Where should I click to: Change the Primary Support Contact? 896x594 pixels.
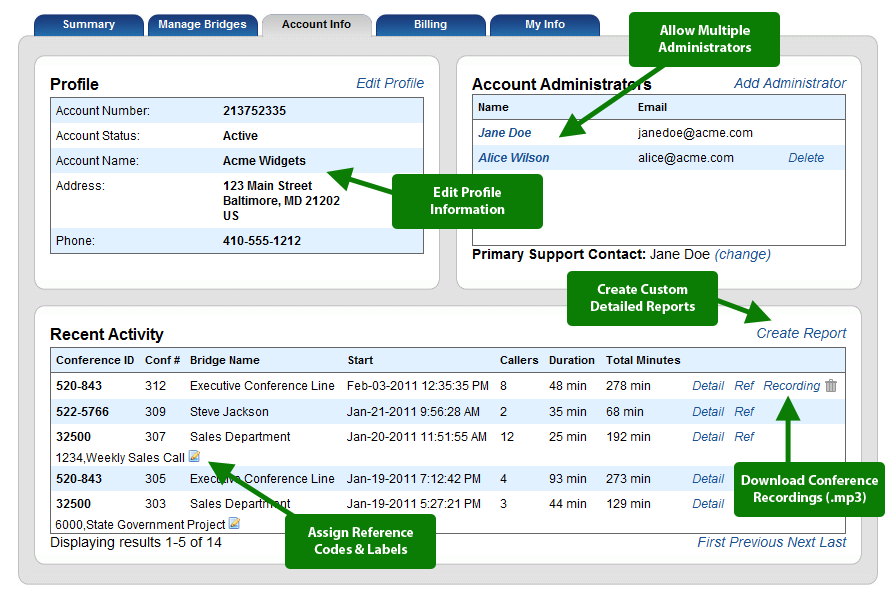point(742,254)
